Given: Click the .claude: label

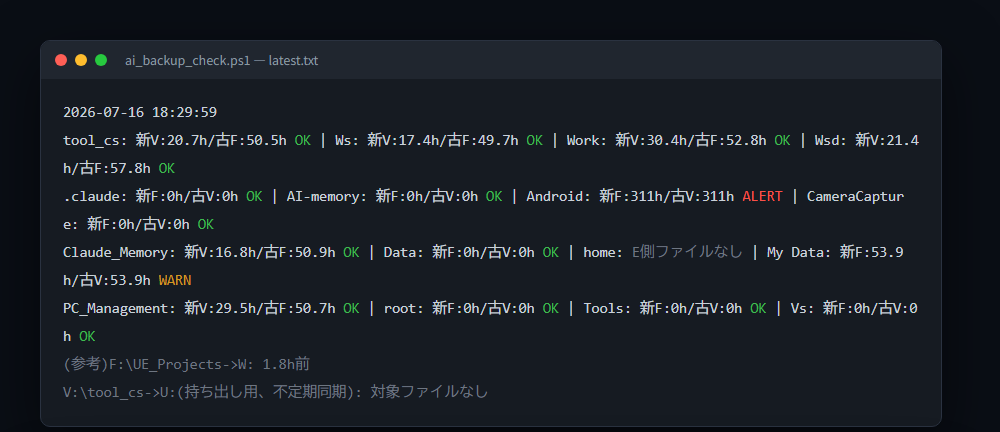Looking at the screenshot, I should (x=96, y=197).
